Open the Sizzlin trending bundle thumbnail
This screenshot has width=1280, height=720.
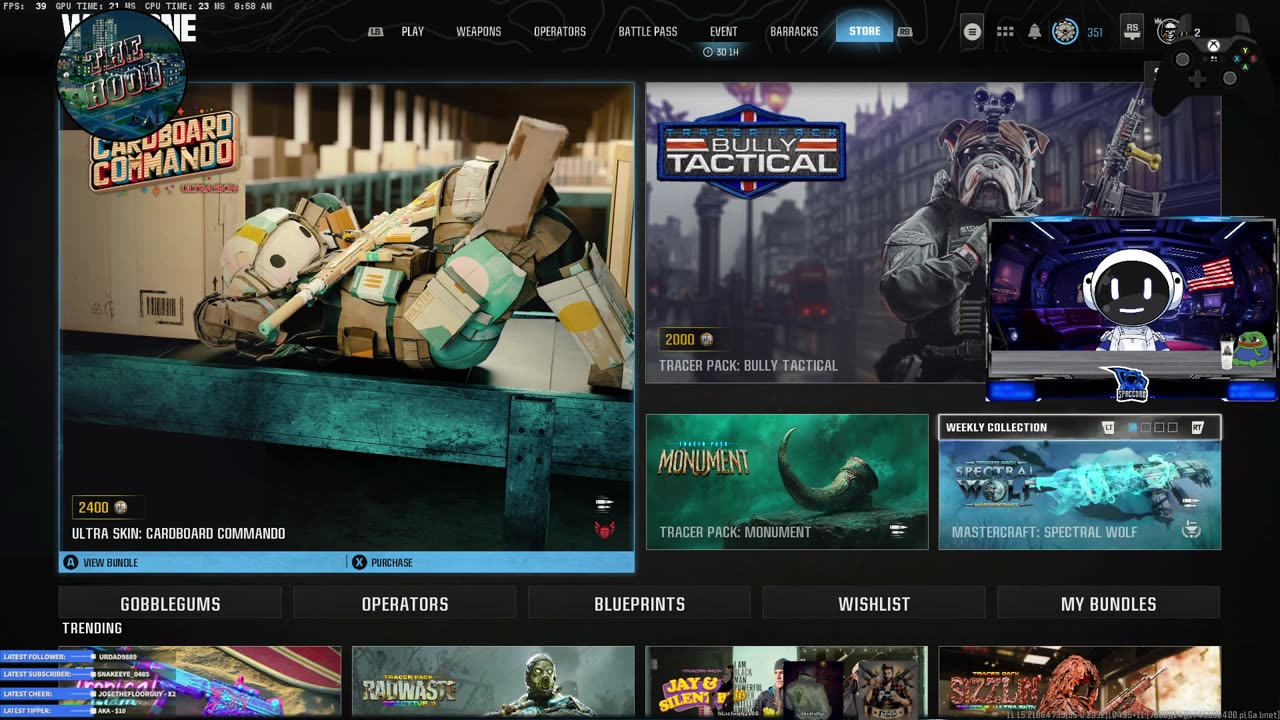click(x=1080, y=682)
